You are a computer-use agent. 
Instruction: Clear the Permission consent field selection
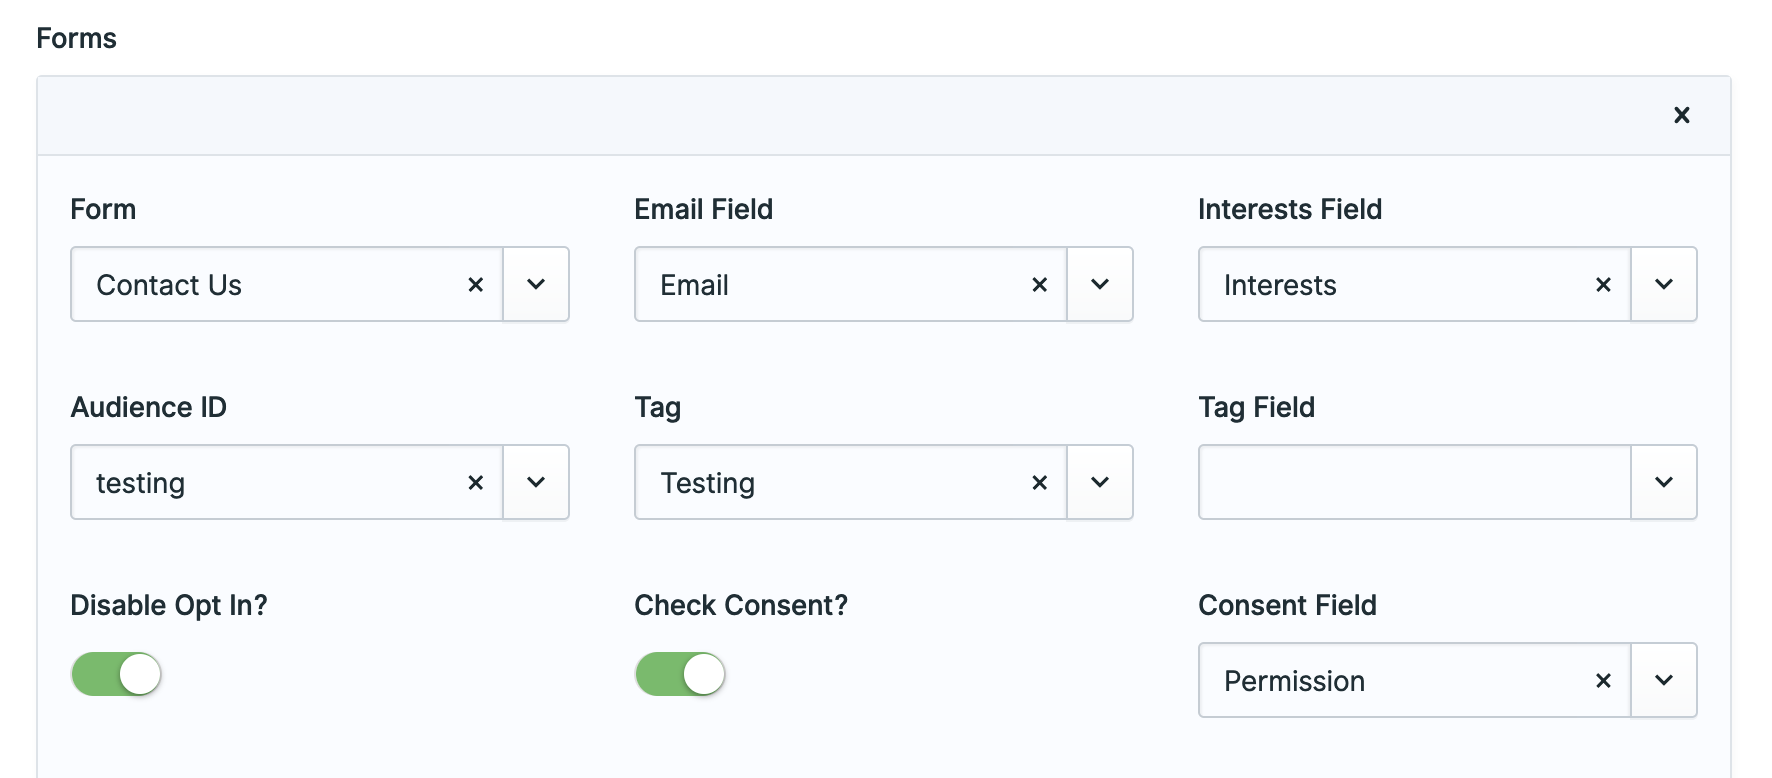pyautogui.click(x=1604, y=681)
